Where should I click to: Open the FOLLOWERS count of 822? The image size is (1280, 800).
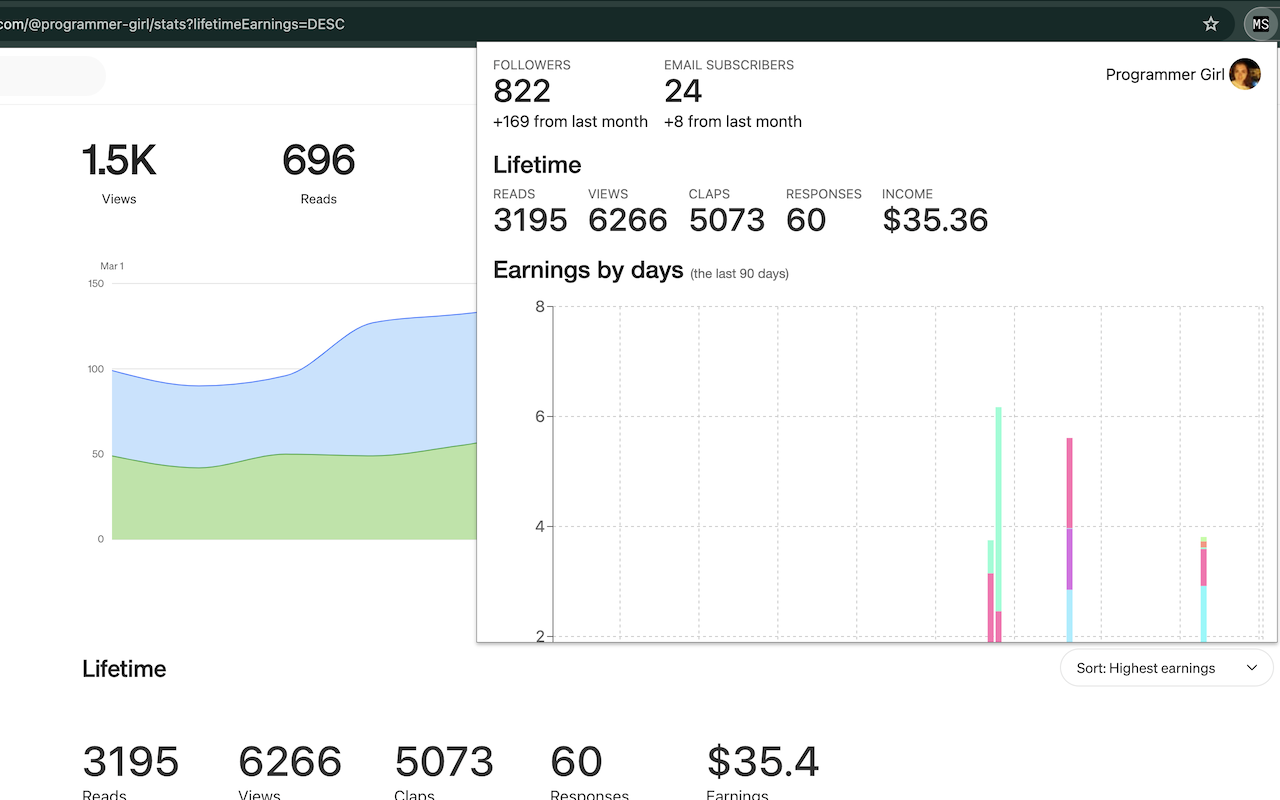pyautogui.click(x=521, y=90)
